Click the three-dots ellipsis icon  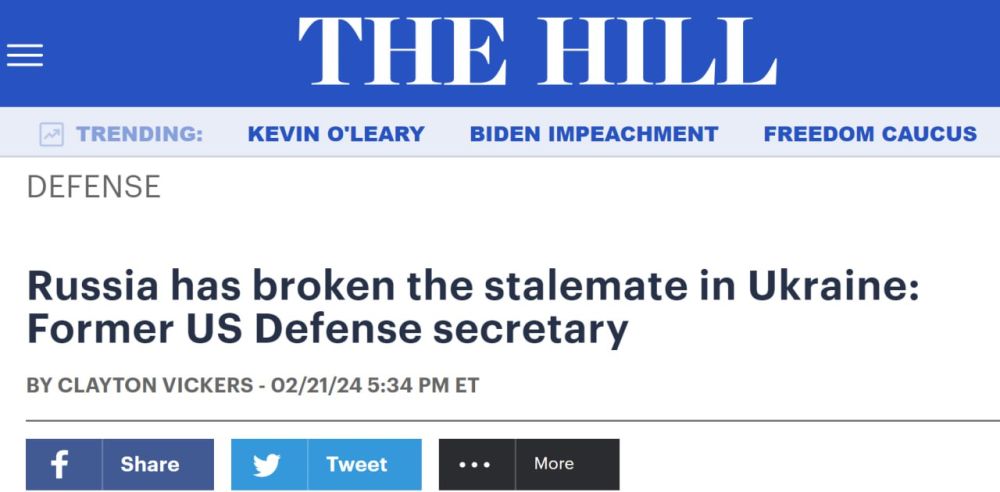coord(476,464)
